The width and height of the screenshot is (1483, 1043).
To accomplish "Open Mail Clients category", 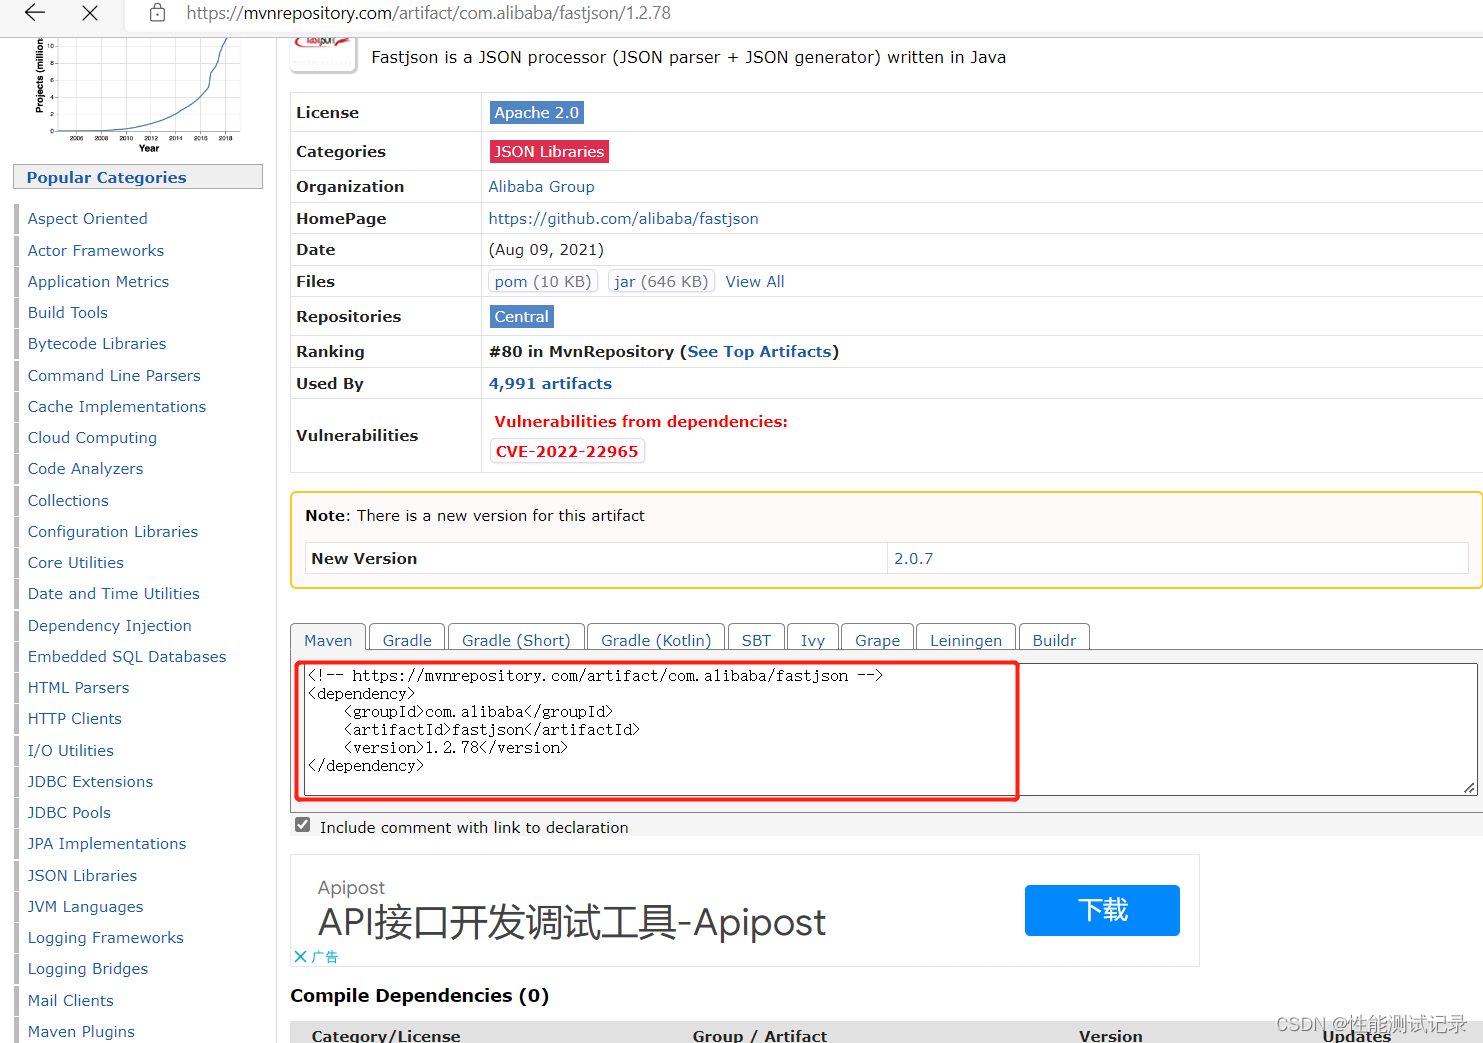I will (70, 1001).
